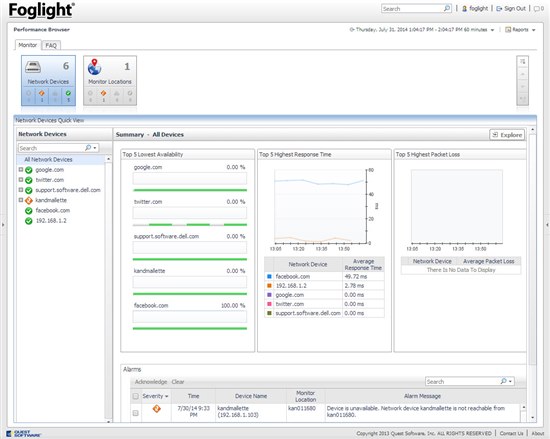Open the messages bubble icon
Viewport: 550px width, 439px height.
[x=537, y=9]
